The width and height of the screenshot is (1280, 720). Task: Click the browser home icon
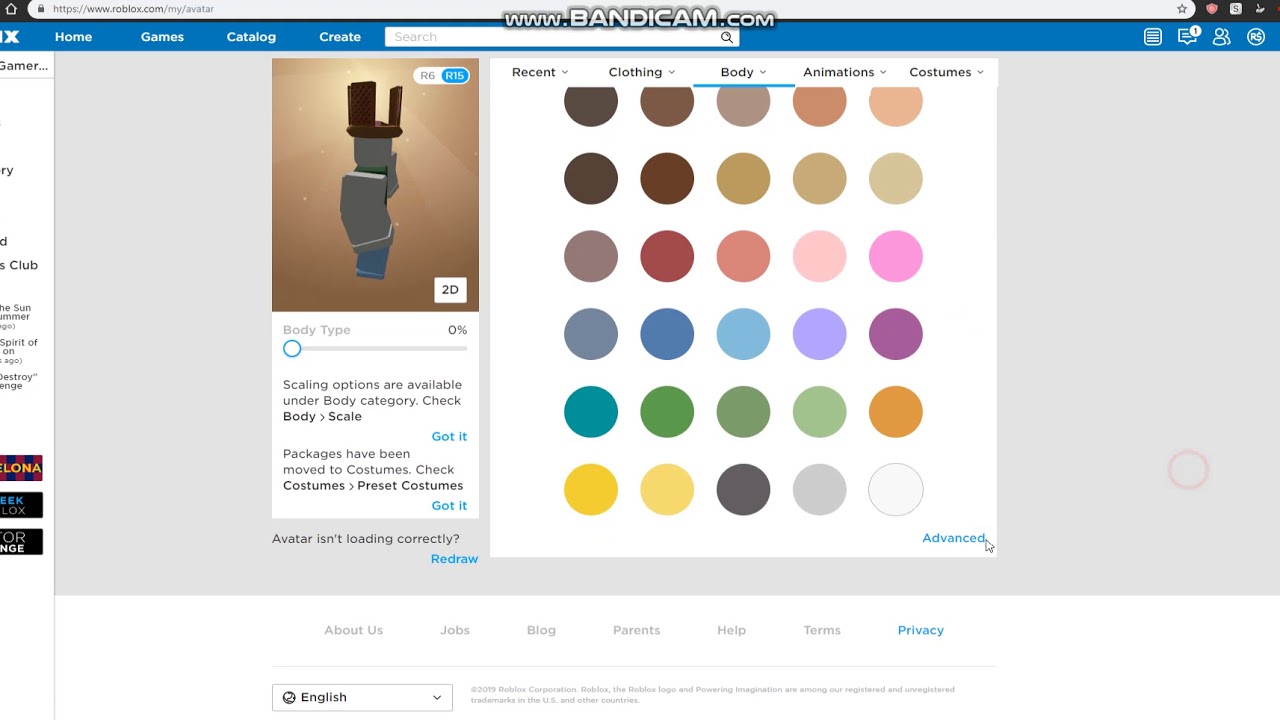coord(11,9)
